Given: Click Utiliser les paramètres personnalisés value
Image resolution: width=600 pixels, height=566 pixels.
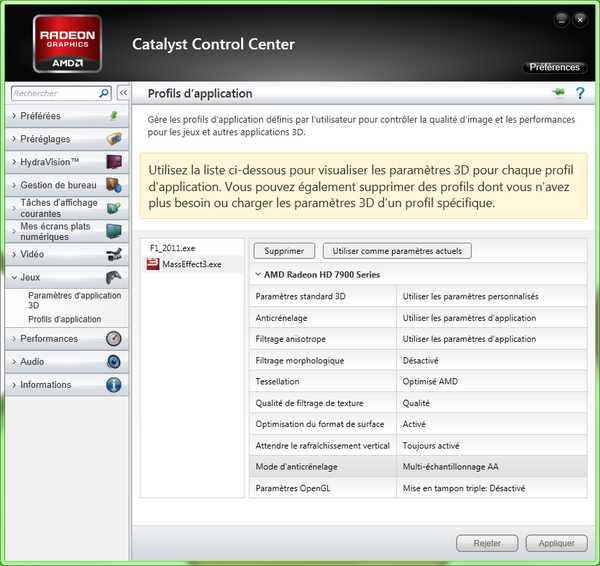Looking at the screenshot, I should (x=470, y=296).
